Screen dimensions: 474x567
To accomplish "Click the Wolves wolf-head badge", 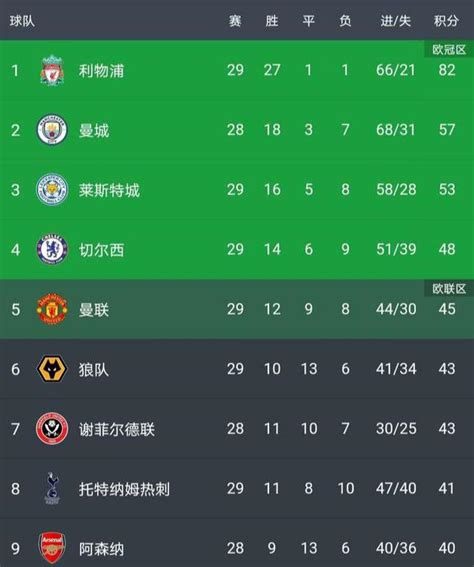I will pyautogui.click(x=52, y=369).
